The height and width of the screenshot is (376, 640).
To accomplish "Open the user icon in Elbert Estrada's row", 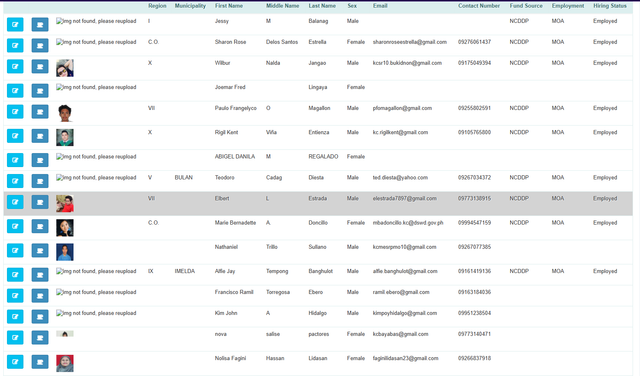I will tap(40, 202).
